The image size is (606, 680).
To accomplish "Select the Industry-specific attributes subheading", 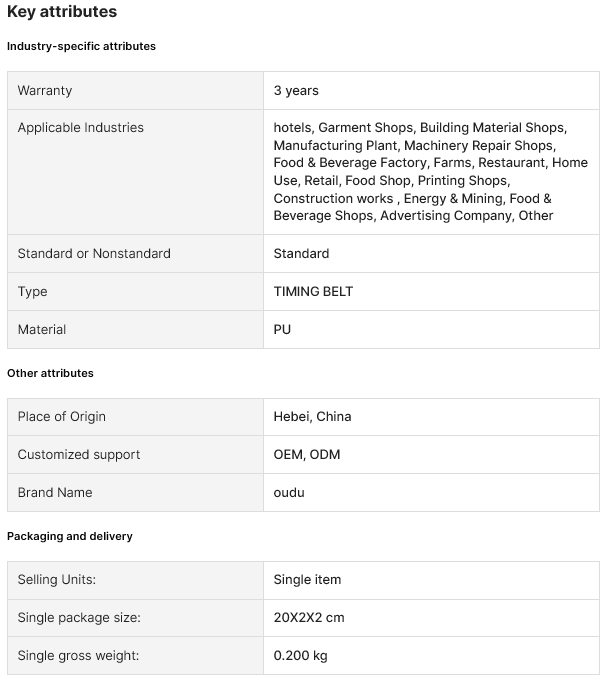I will click(81, 46).
